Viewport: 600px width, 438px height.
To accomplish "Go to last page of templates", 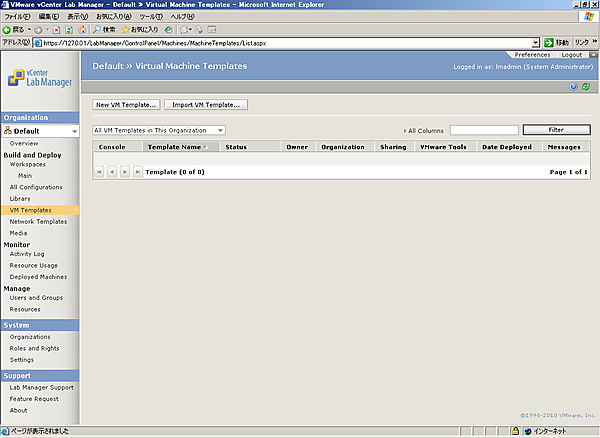I will pos(138,172).
